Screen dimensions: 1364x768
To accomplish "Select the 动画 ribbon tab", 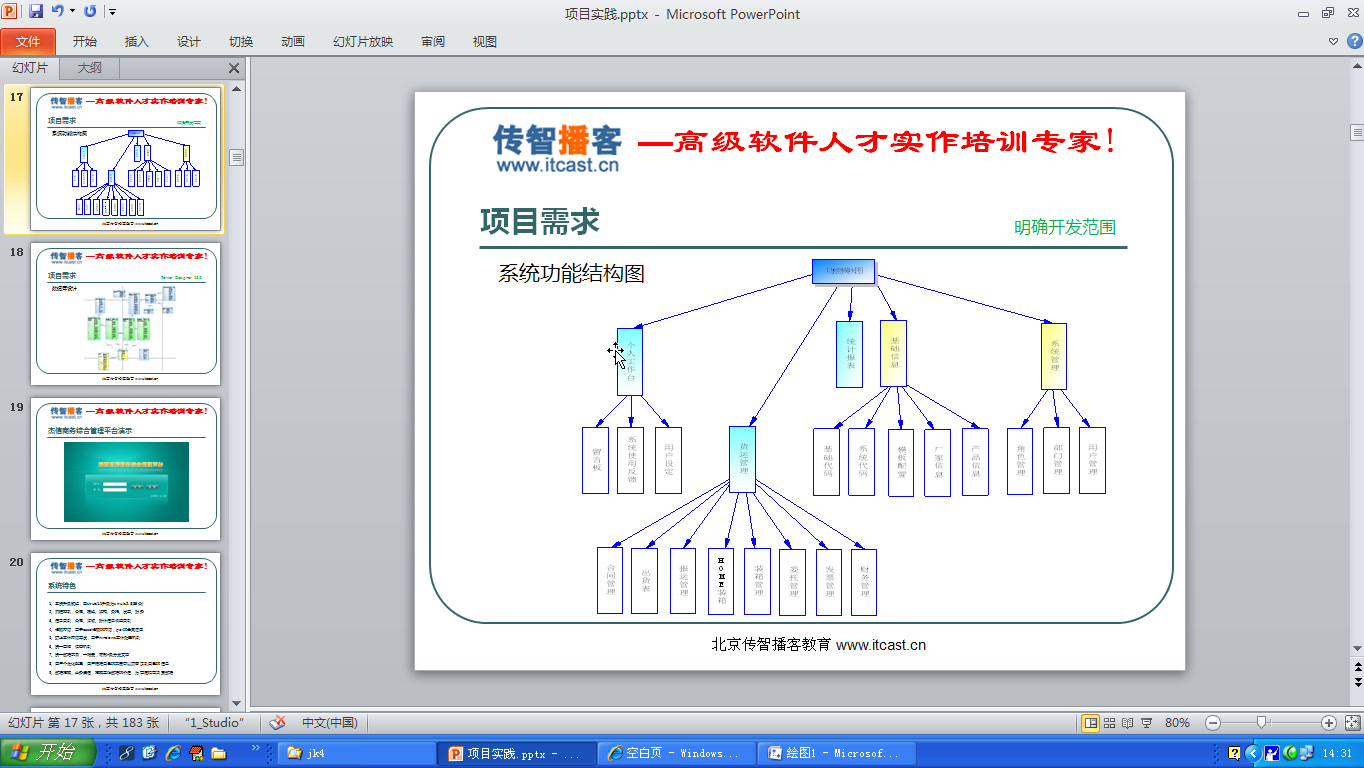I will point(293,42).
